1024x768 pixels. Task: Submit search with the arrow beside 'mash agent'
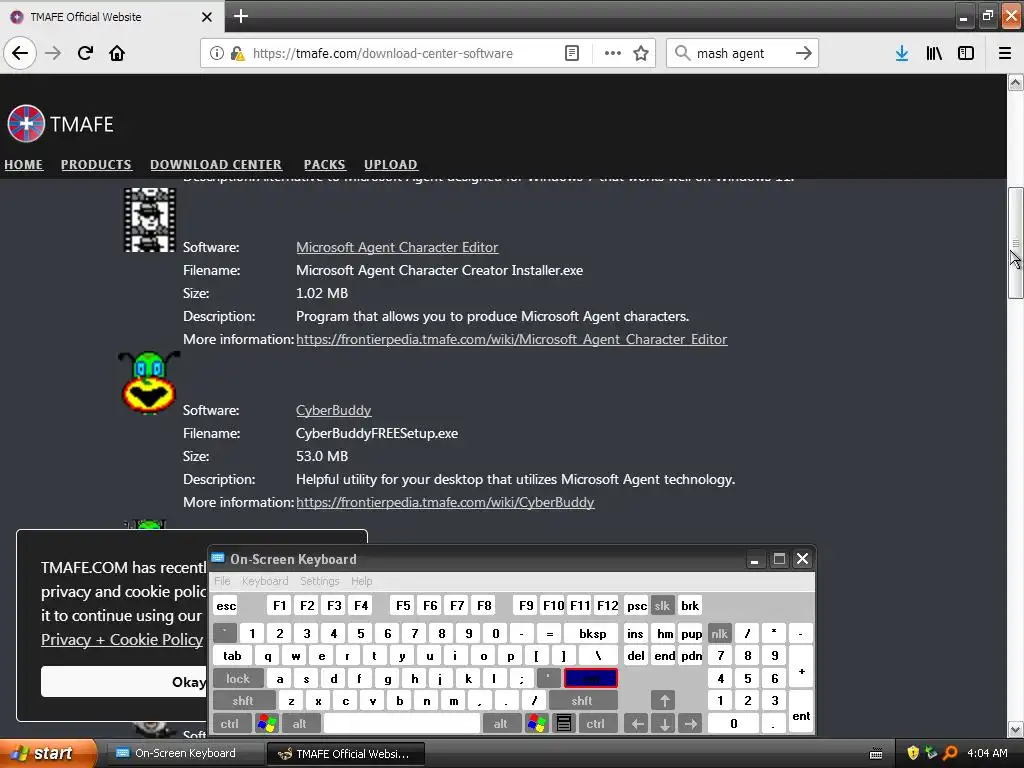click(x=803, y=54)
